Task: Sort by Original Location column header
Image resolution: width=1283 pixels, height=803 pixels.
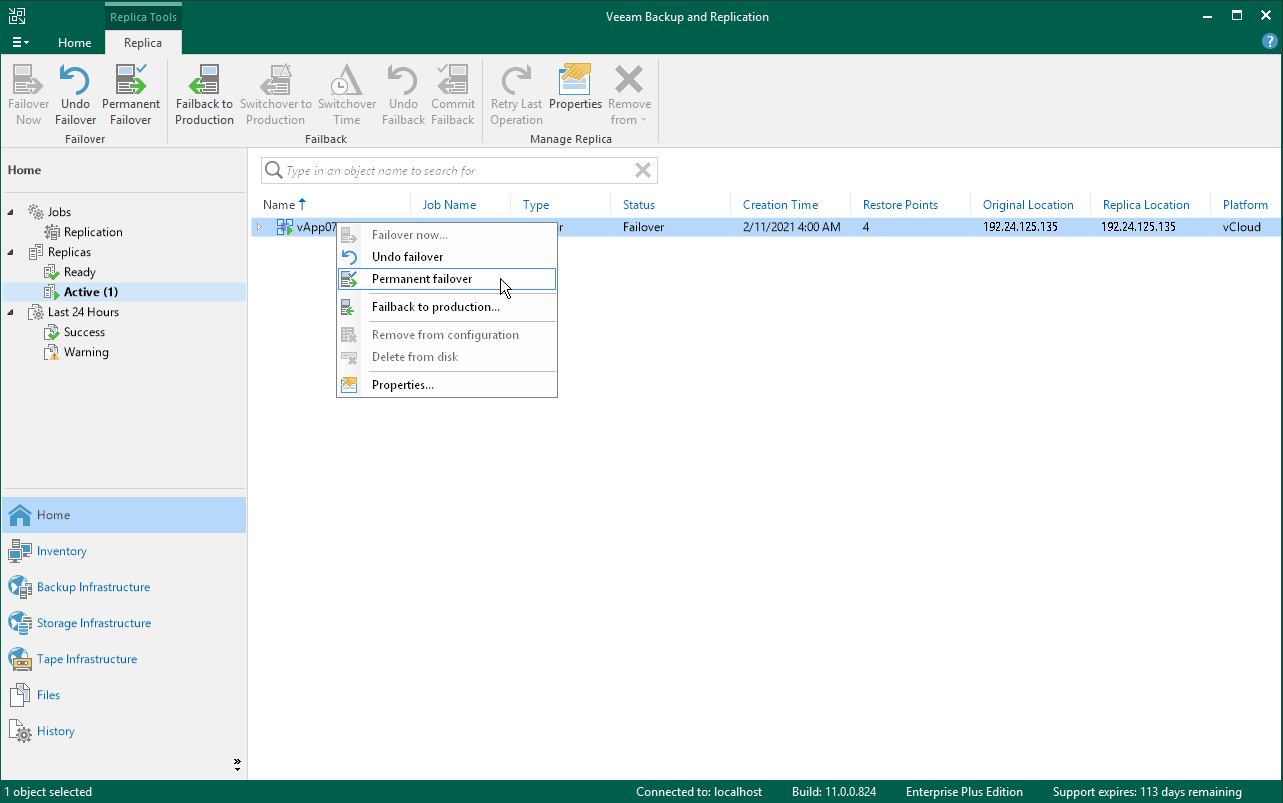Action: (x=1030, y=205)
